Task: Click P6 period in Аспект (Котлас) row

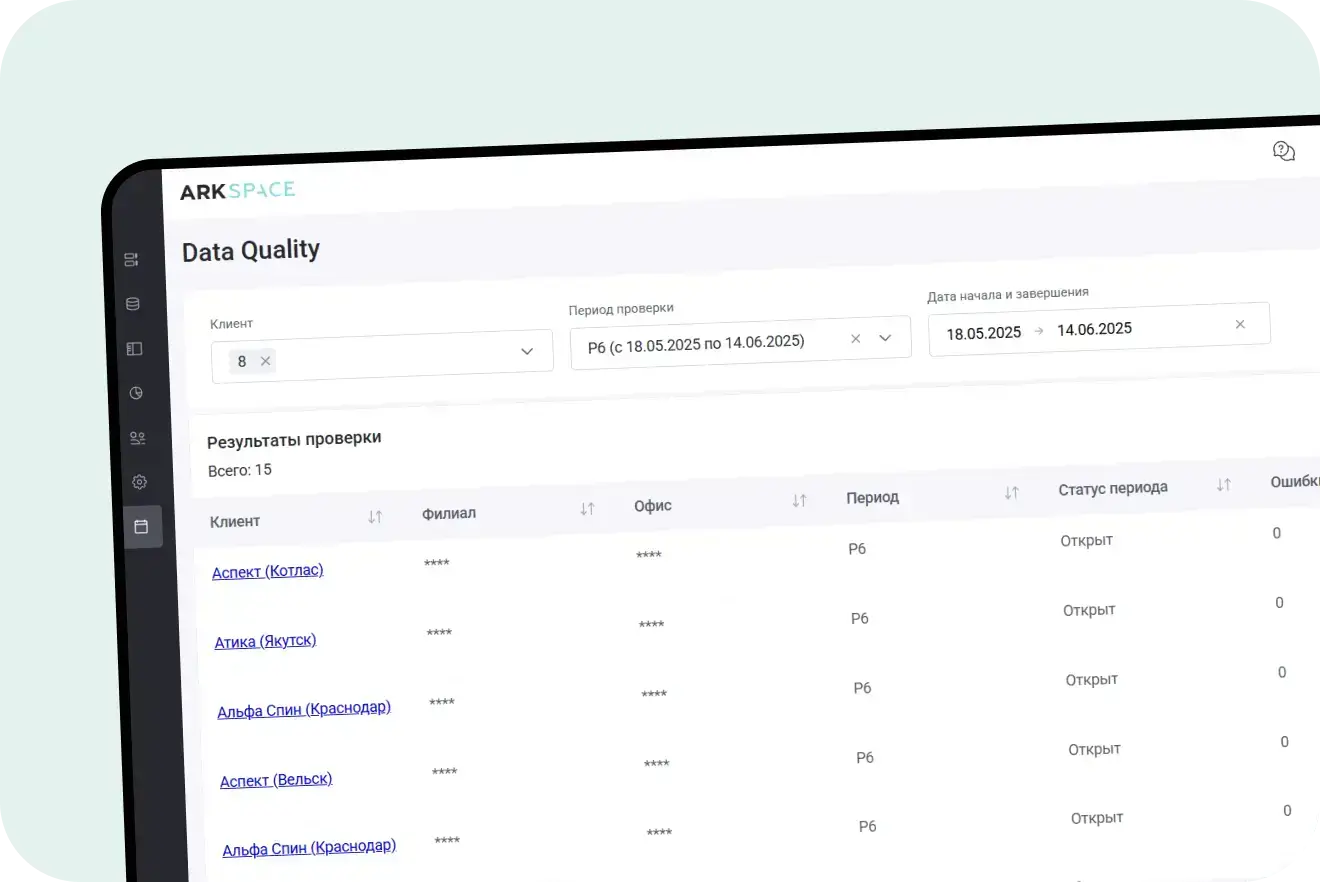Action: pyautogui.click(x=857, y=549)
